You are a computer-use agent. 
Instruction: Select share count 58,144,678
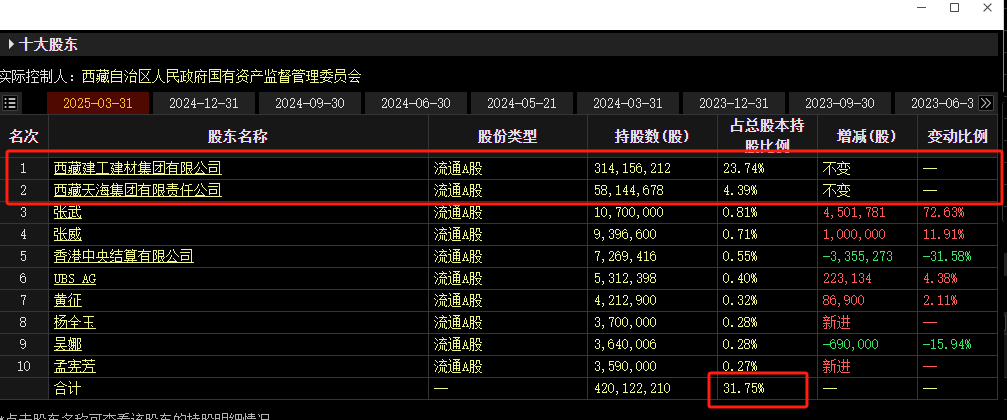(x=629, y=191)
